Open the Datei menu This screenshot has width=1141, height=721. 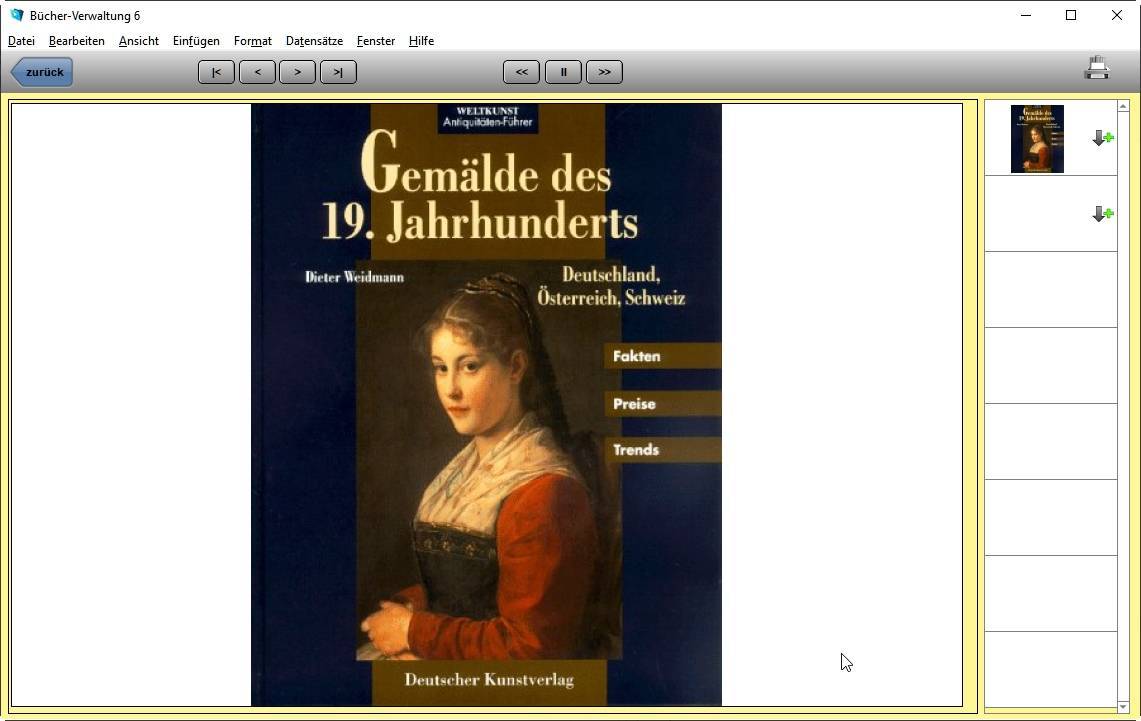click(21, 41)
